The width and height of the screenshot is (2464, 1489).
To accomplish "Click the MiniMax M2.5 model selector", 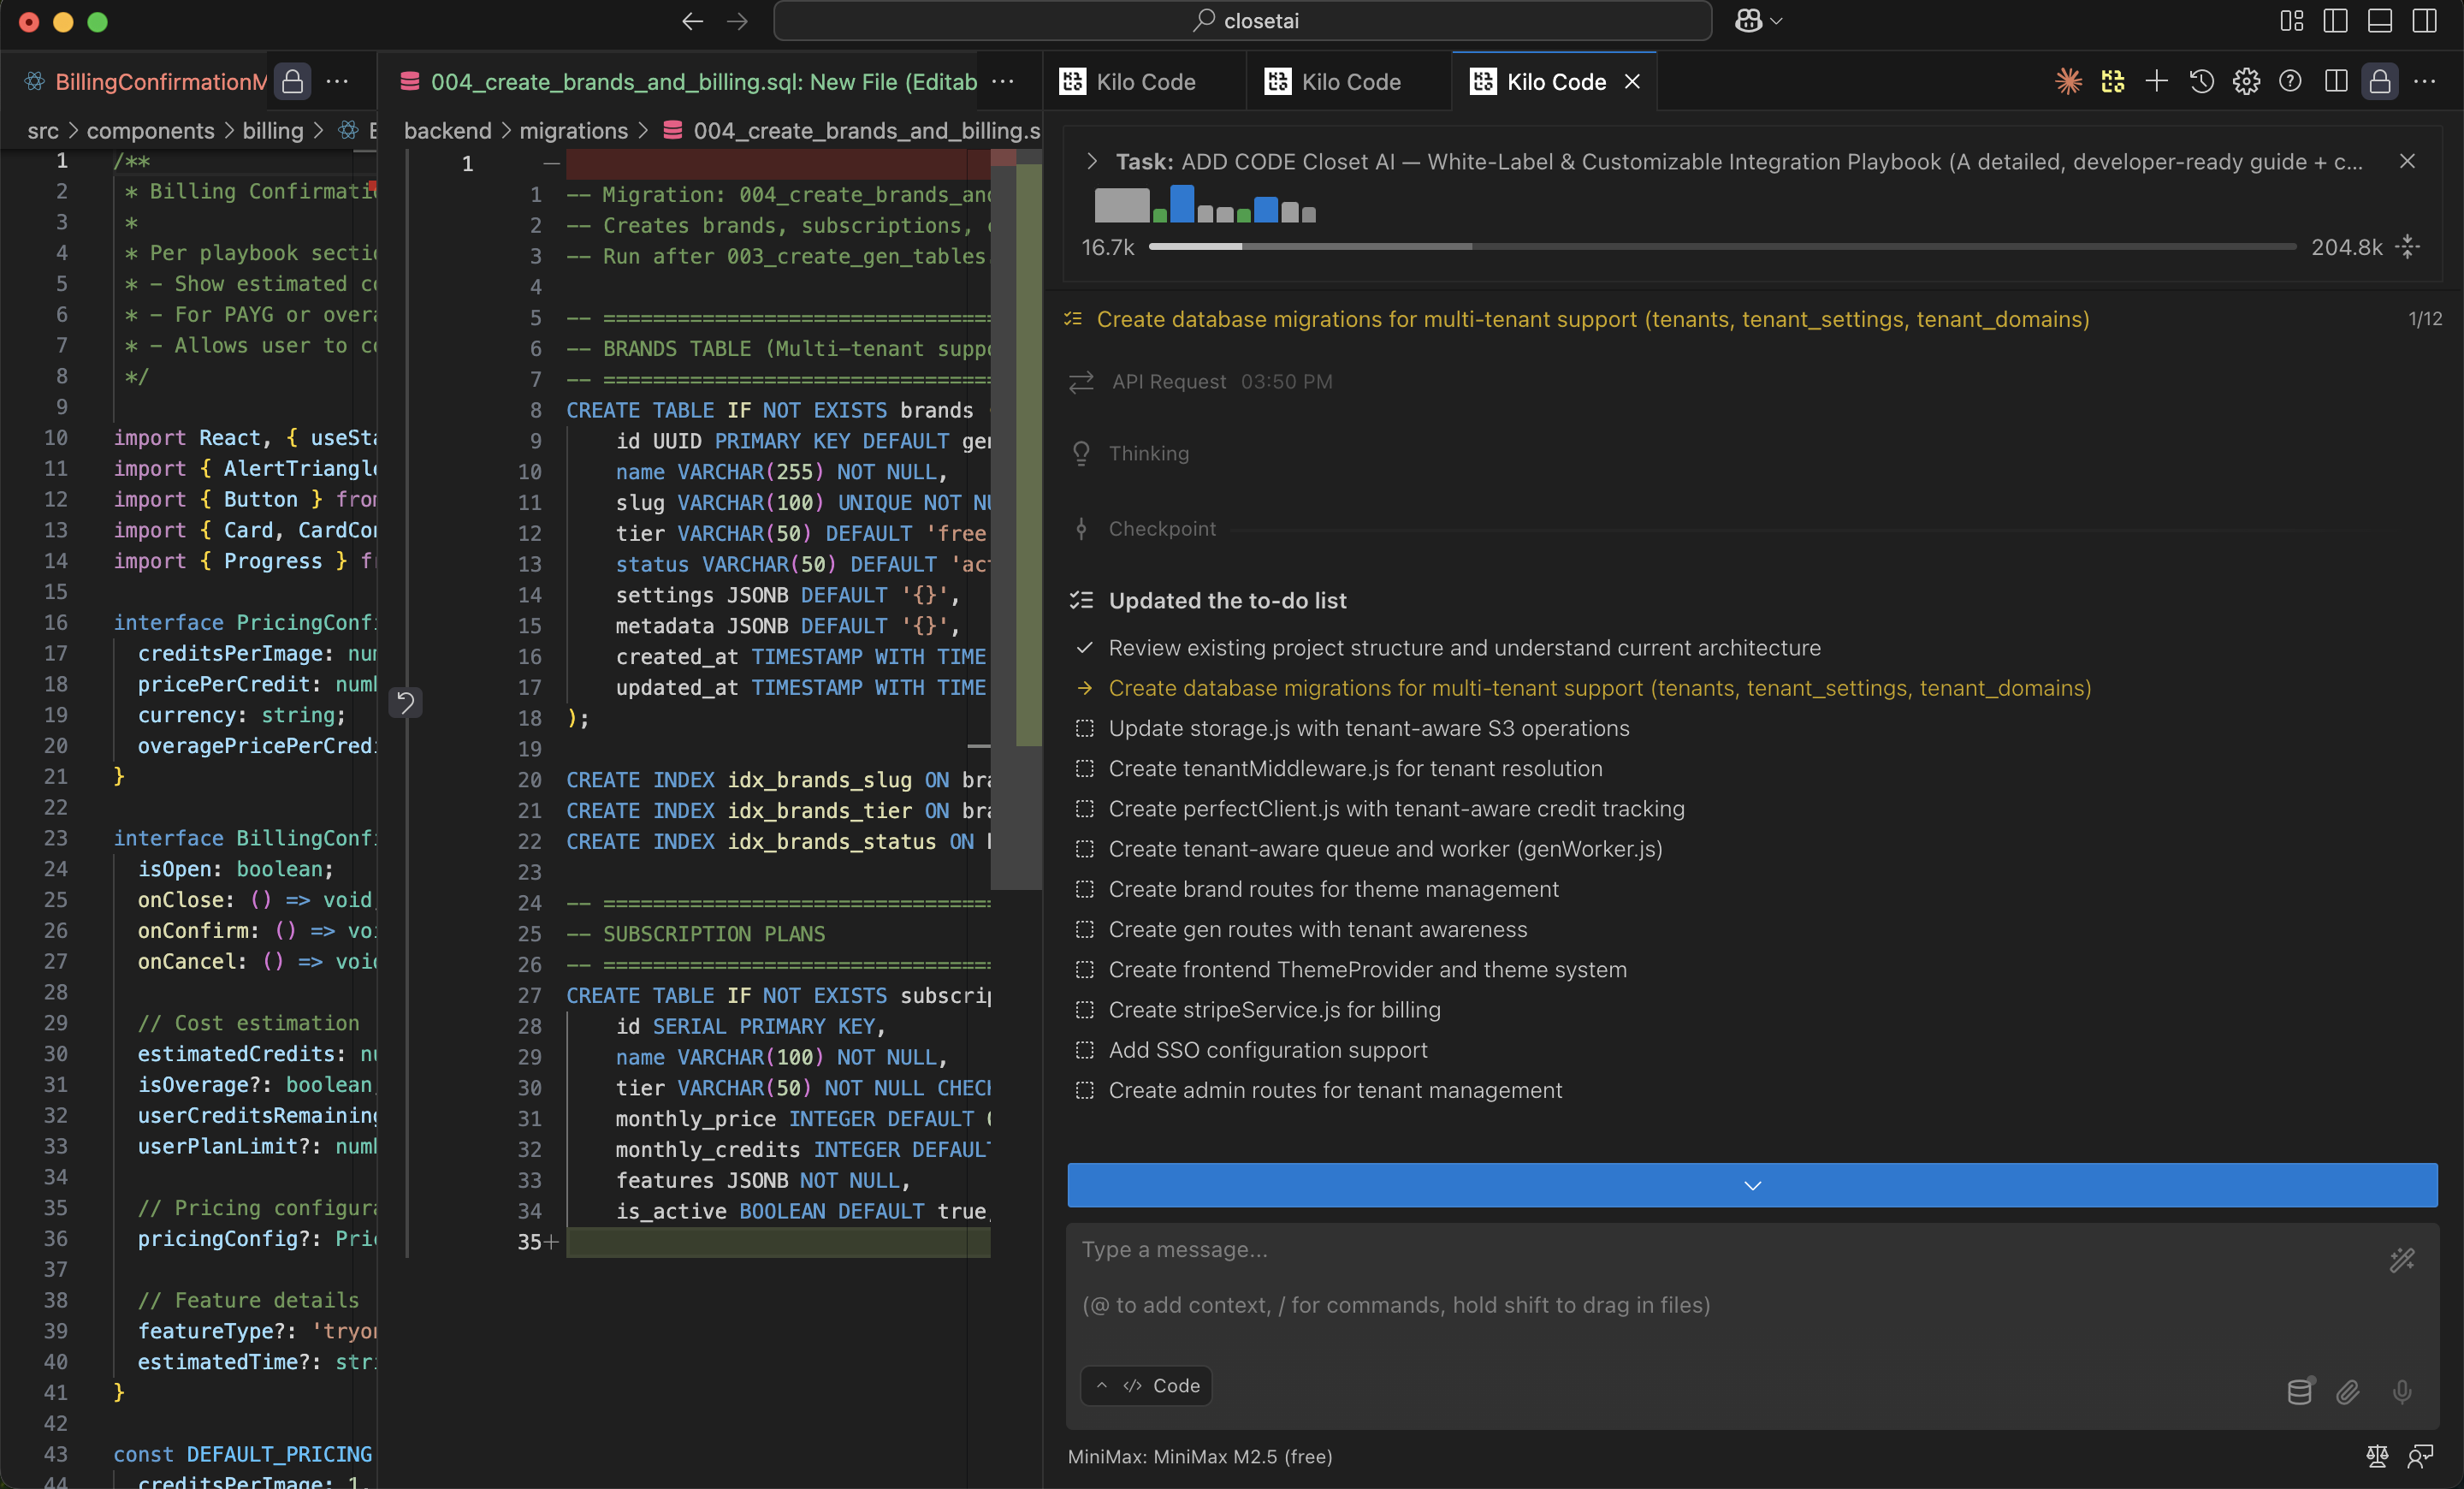I will tap(1199, 1456).
